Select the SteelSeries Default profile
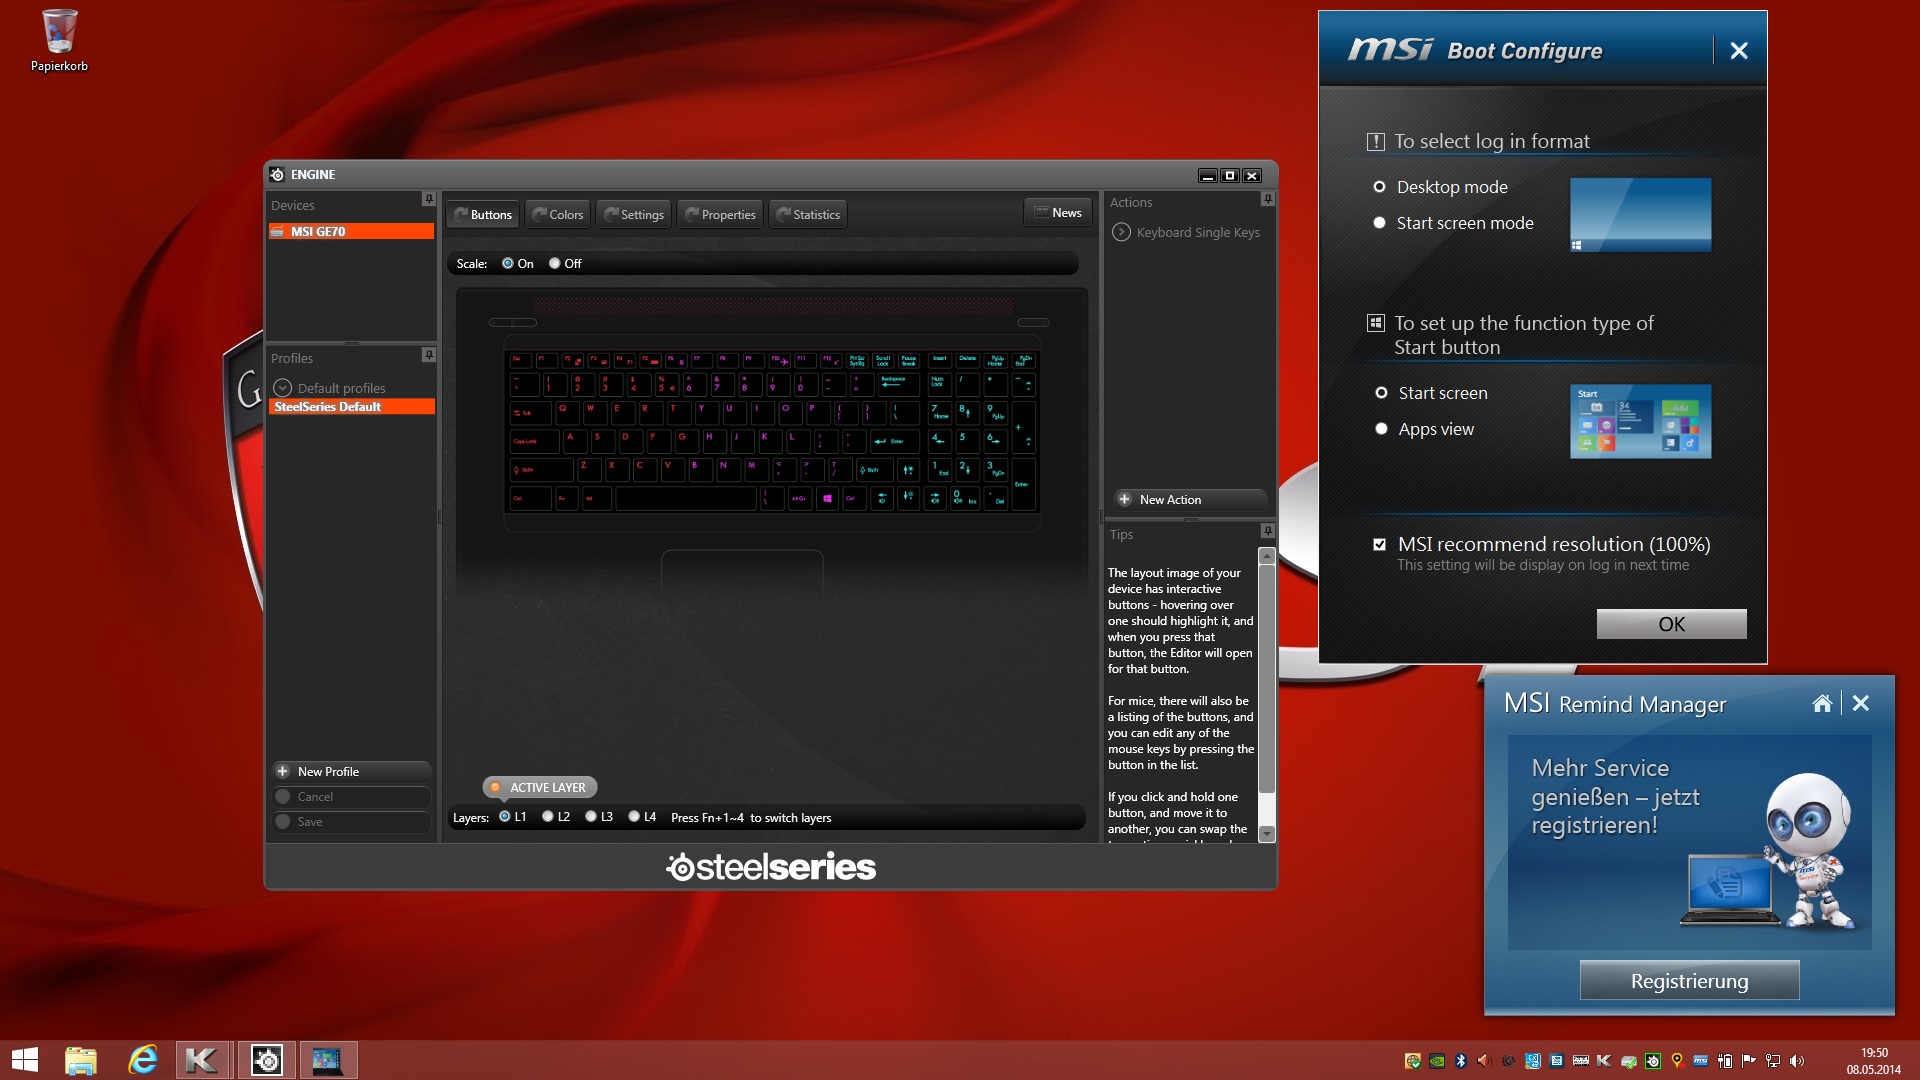This screenshot has height=1080, width=1920. click(351, 406)
